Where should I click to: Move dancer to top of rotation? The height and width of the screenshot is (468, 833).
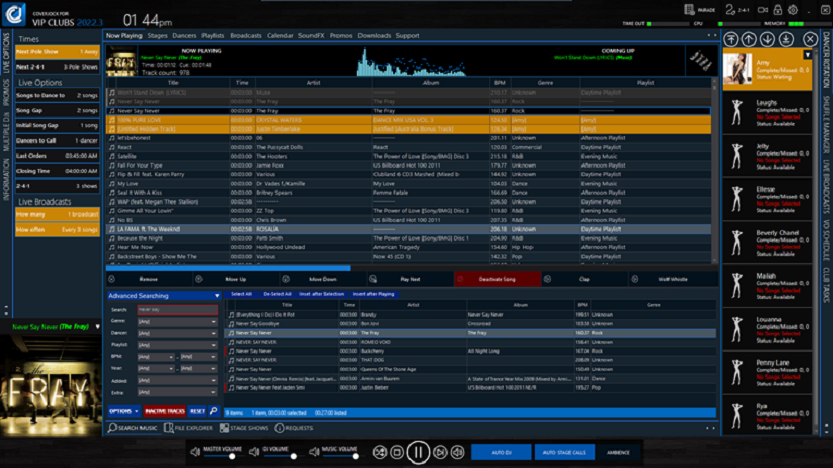coord(731,39)
